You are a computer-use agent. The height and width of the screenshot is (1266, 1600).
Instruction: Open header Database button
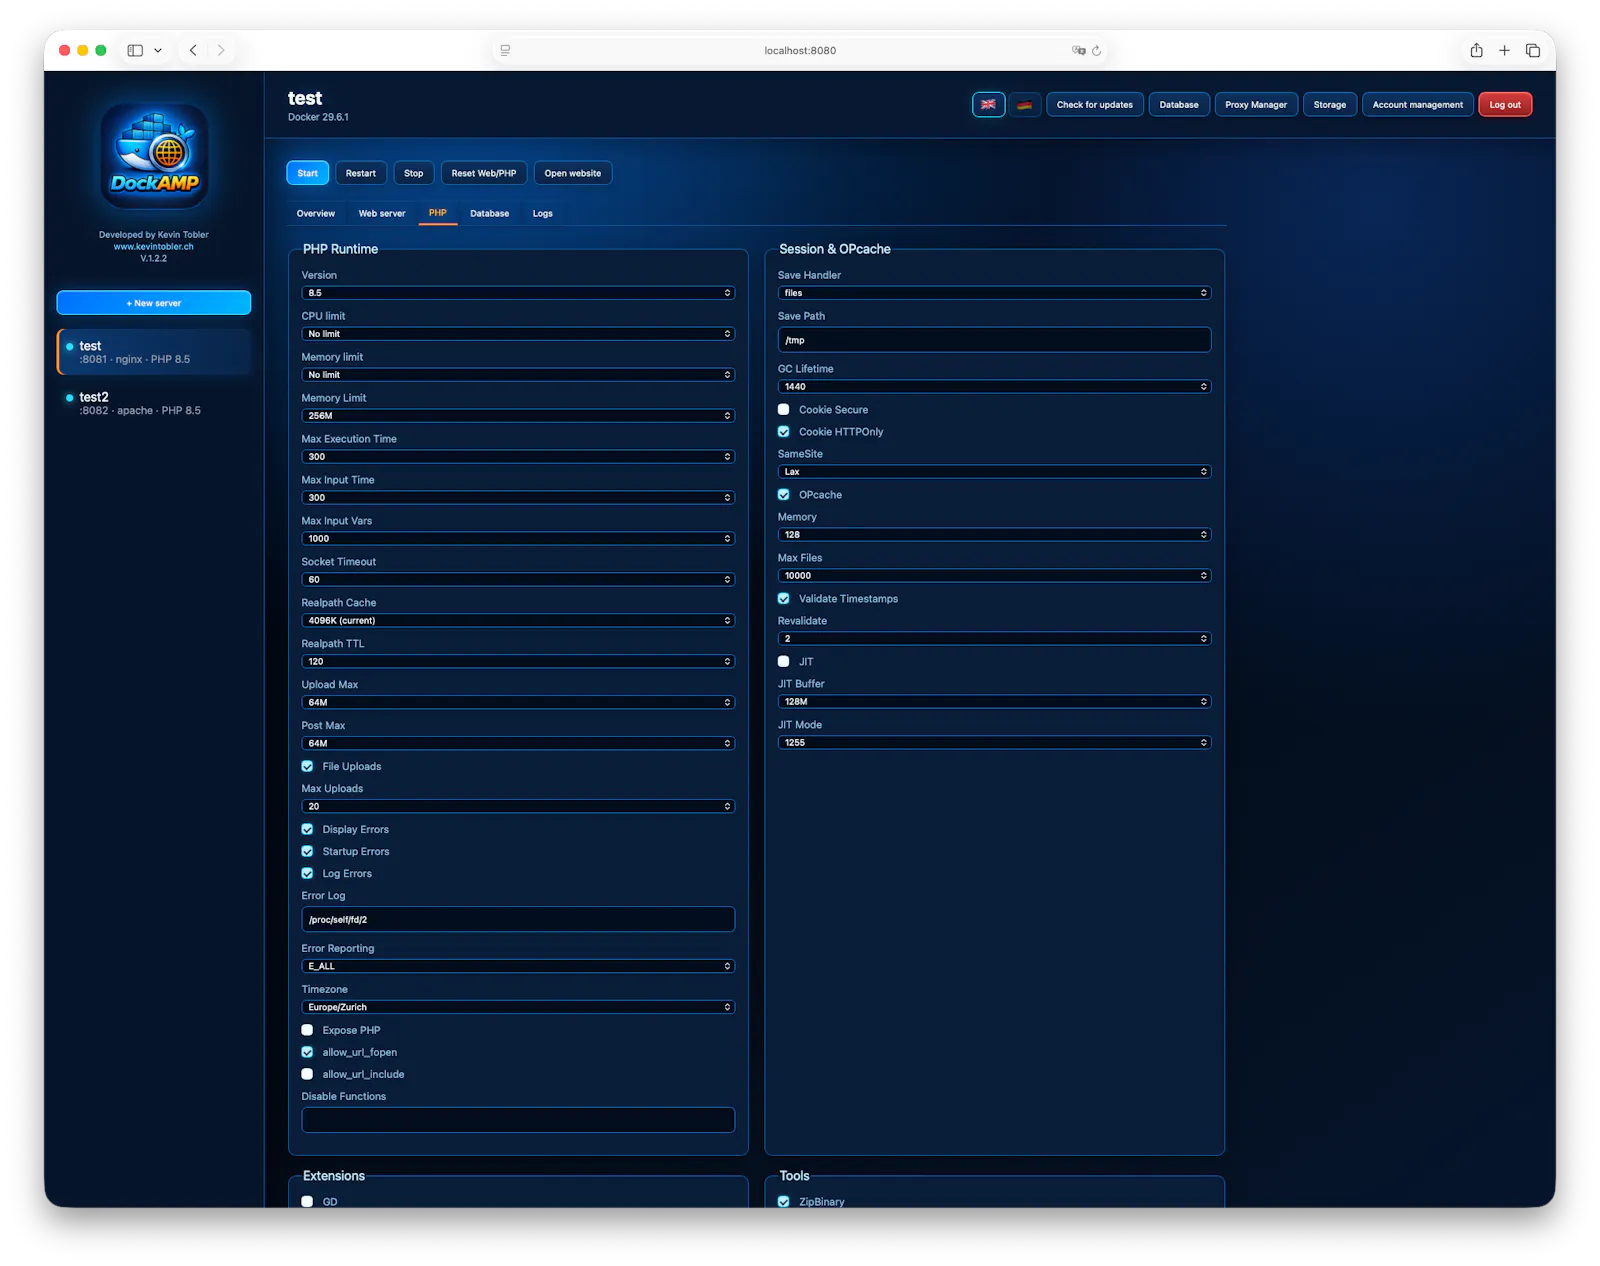coord(1179,104)
